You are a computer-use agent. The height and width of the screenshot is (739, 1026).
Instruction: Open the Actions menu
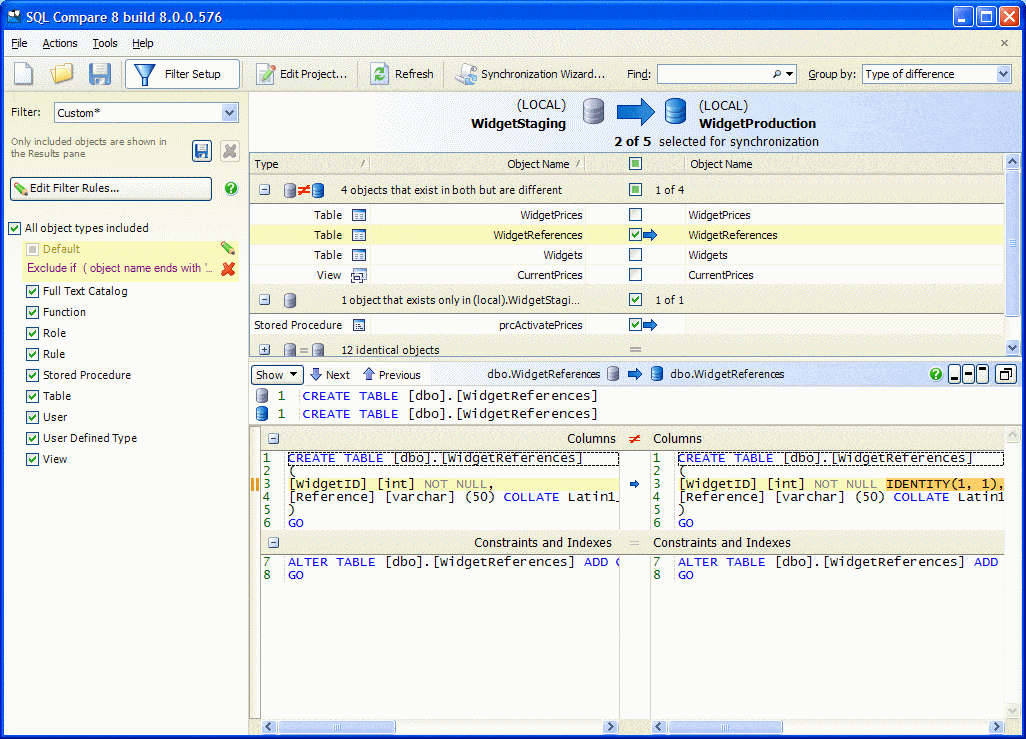tap(60, 43)
